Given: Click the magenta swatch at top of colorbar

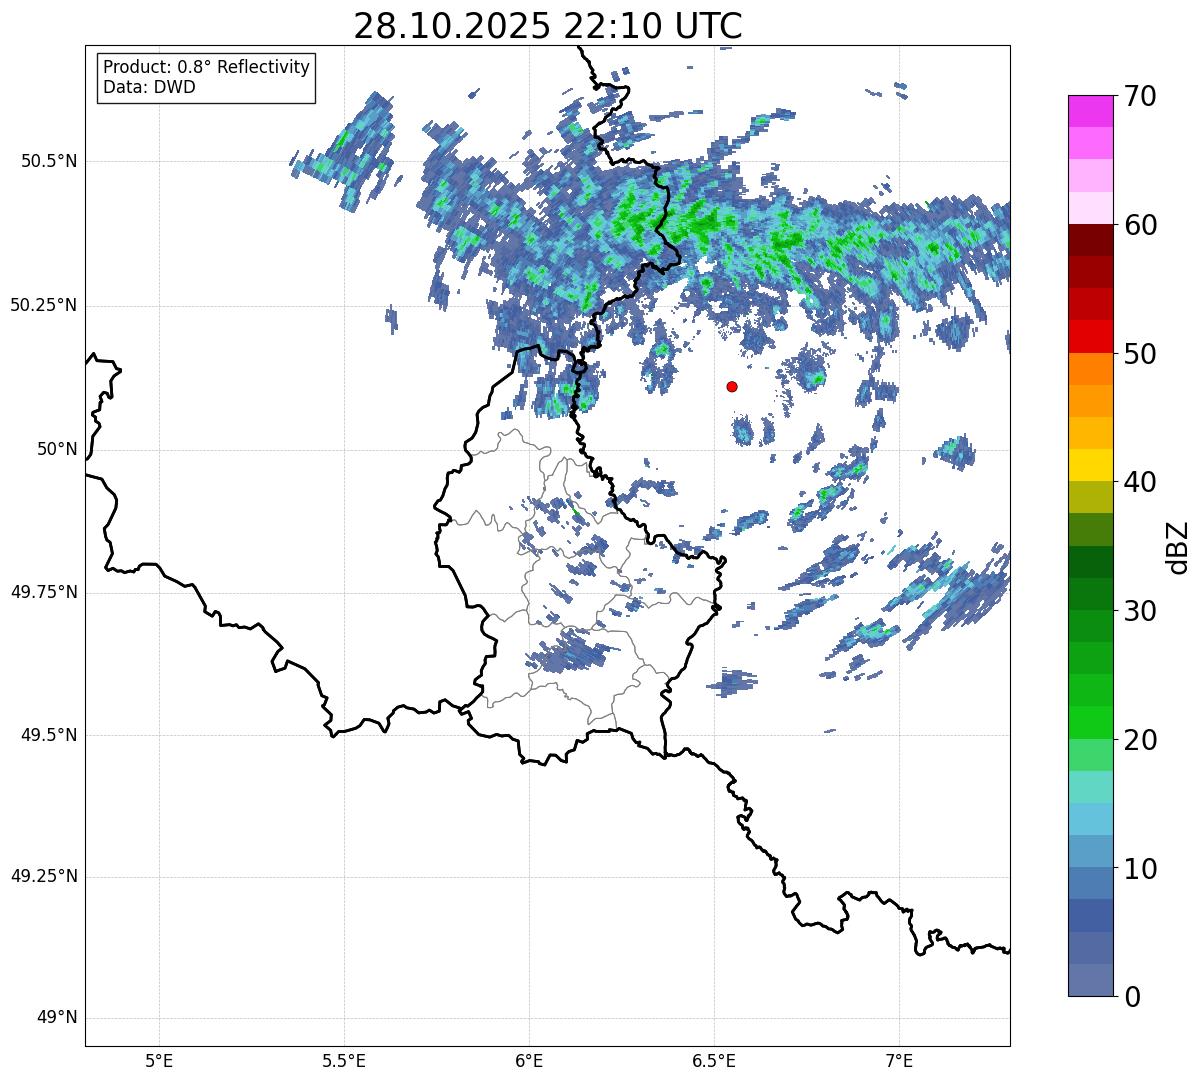Looking at the screenshot, I should 1090,111.
